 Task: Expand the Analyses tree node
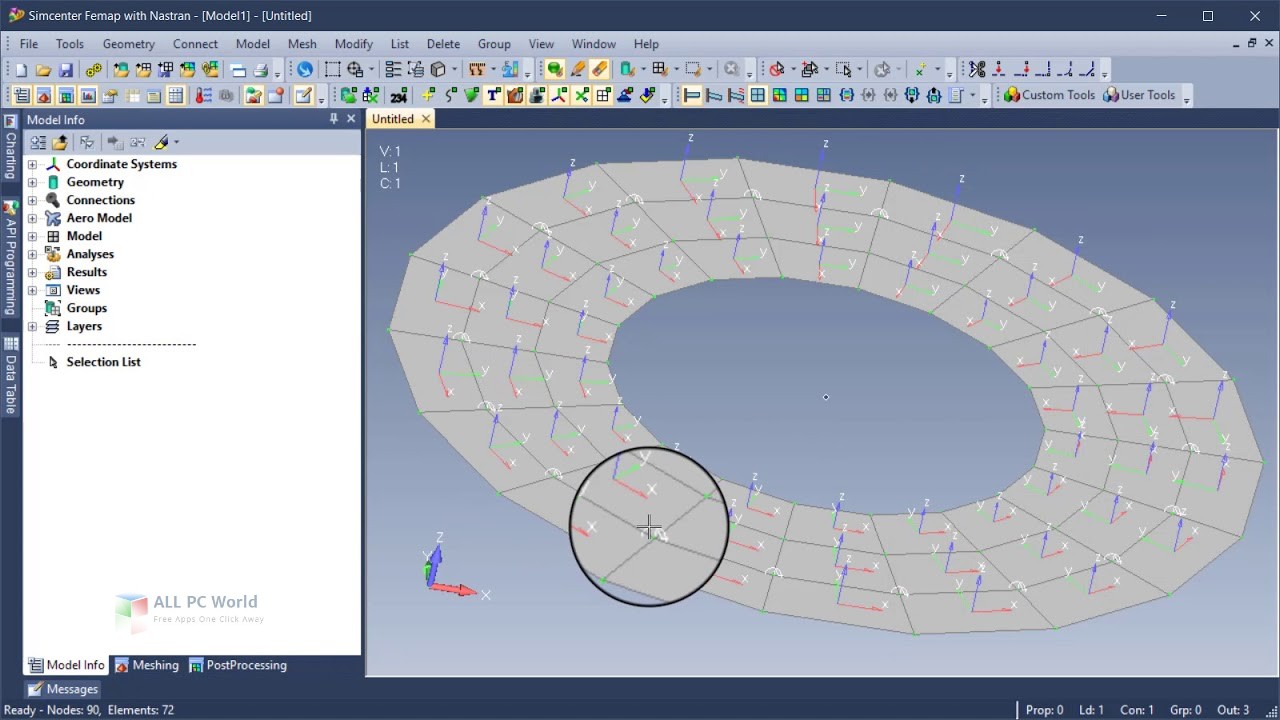coord(32,254)
